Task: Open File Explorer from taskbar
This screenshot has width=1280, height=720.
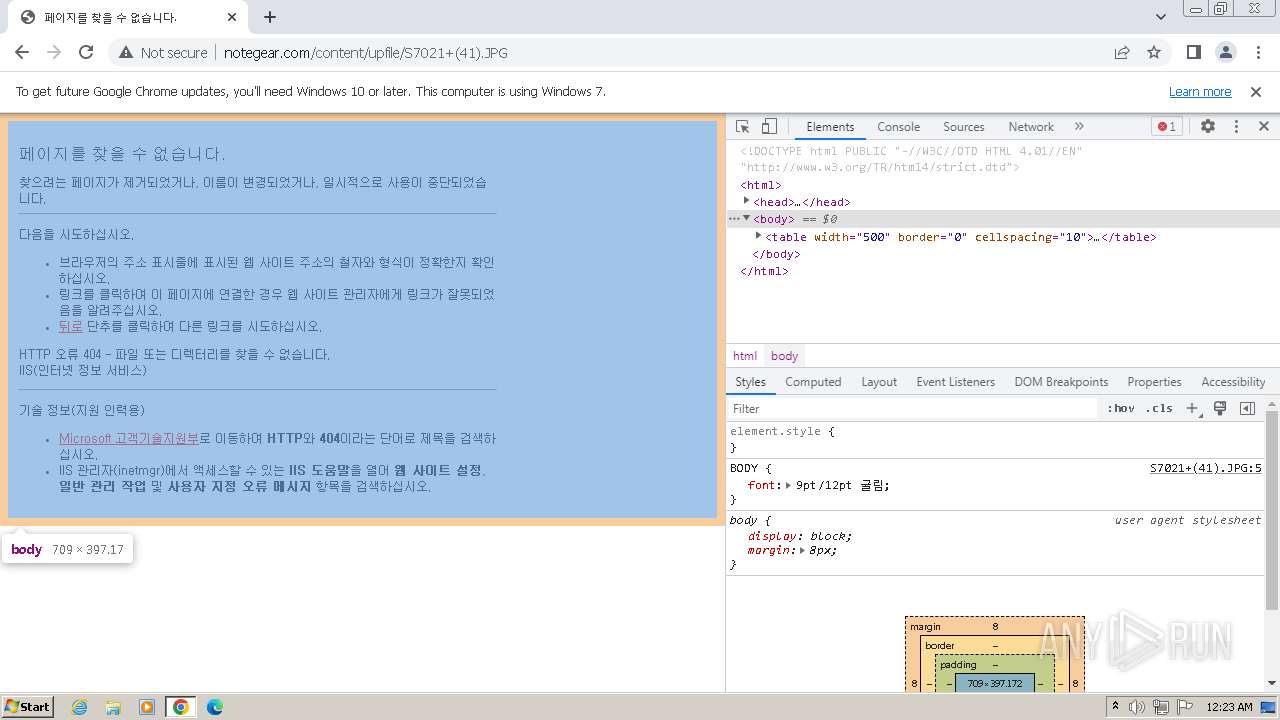Action: [113, 707]
